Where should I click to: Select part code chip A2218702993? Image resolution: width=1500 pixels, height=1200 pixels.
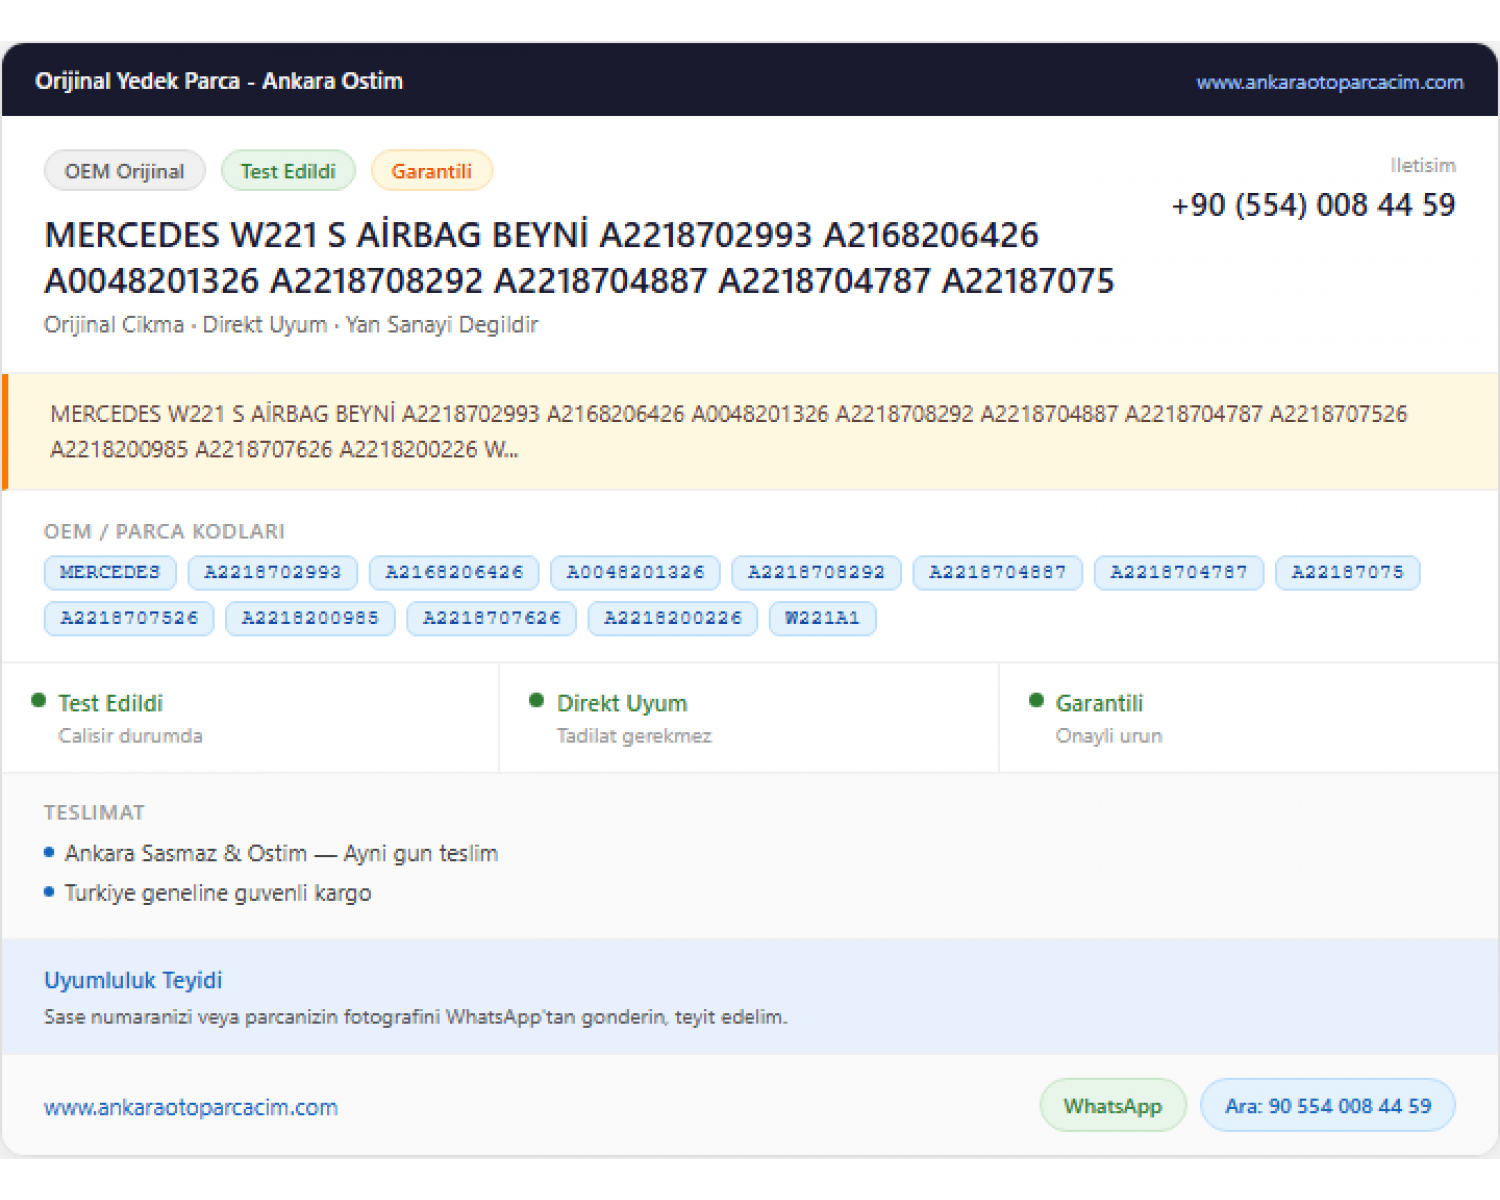(x=273, y=573)
